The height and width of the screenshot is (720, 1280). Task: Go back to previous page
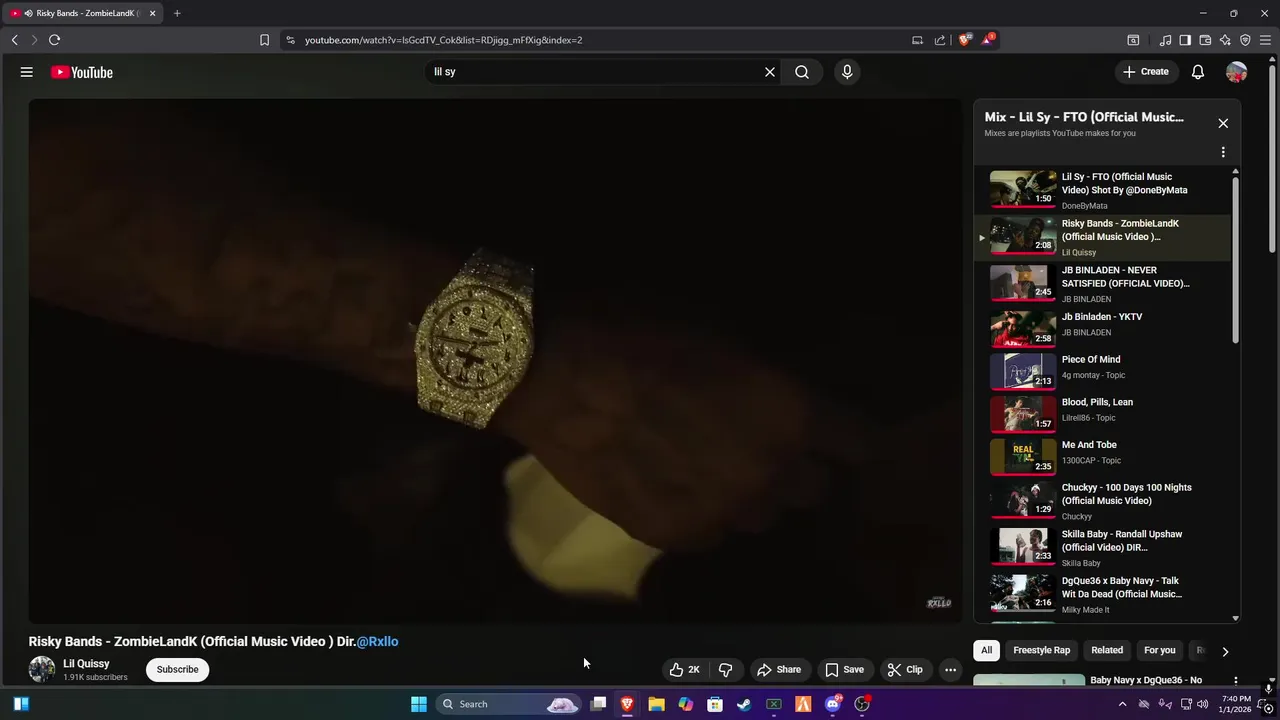coord(14,40)
